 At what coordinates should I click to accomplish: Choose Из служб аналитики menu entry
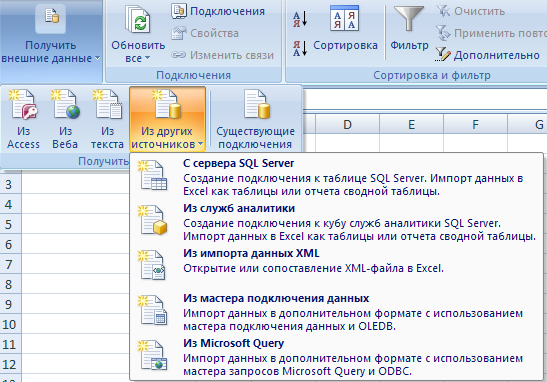(x=336, y=222)
